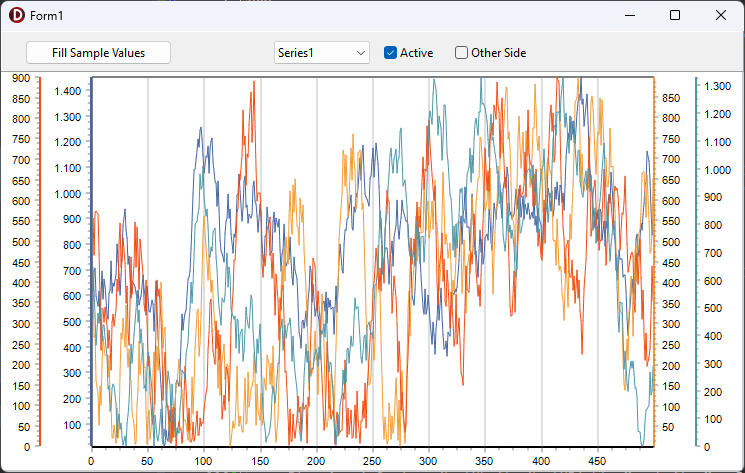Click the 1.000 label on blue axis
The height and width of the screenshot is (473, 745).
coord(67,194)
